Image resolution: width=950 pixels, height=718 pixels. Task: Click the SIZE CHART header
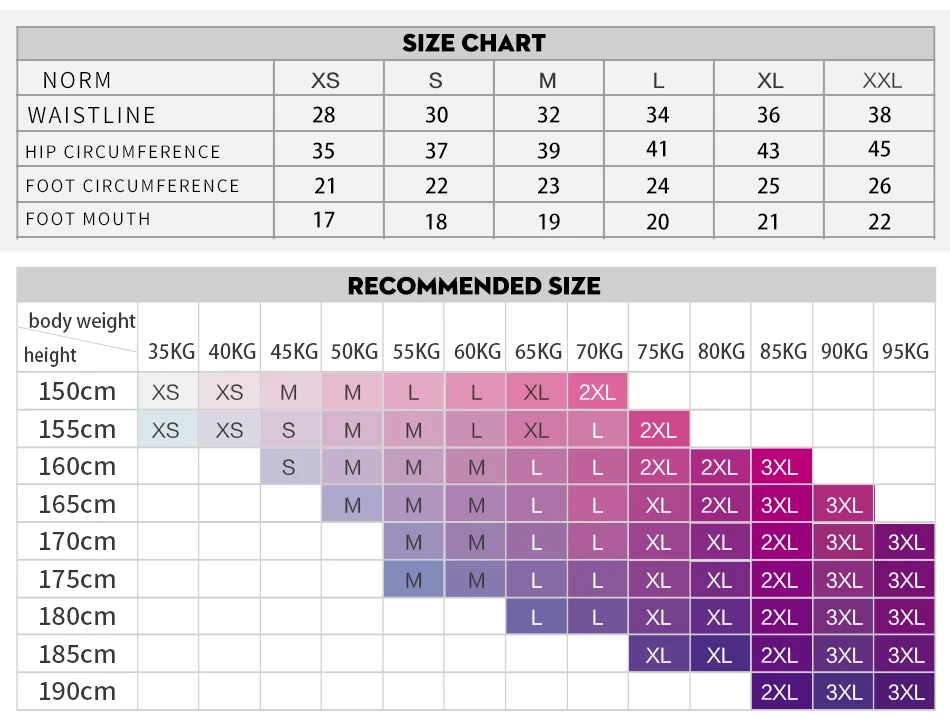[474, 43]
